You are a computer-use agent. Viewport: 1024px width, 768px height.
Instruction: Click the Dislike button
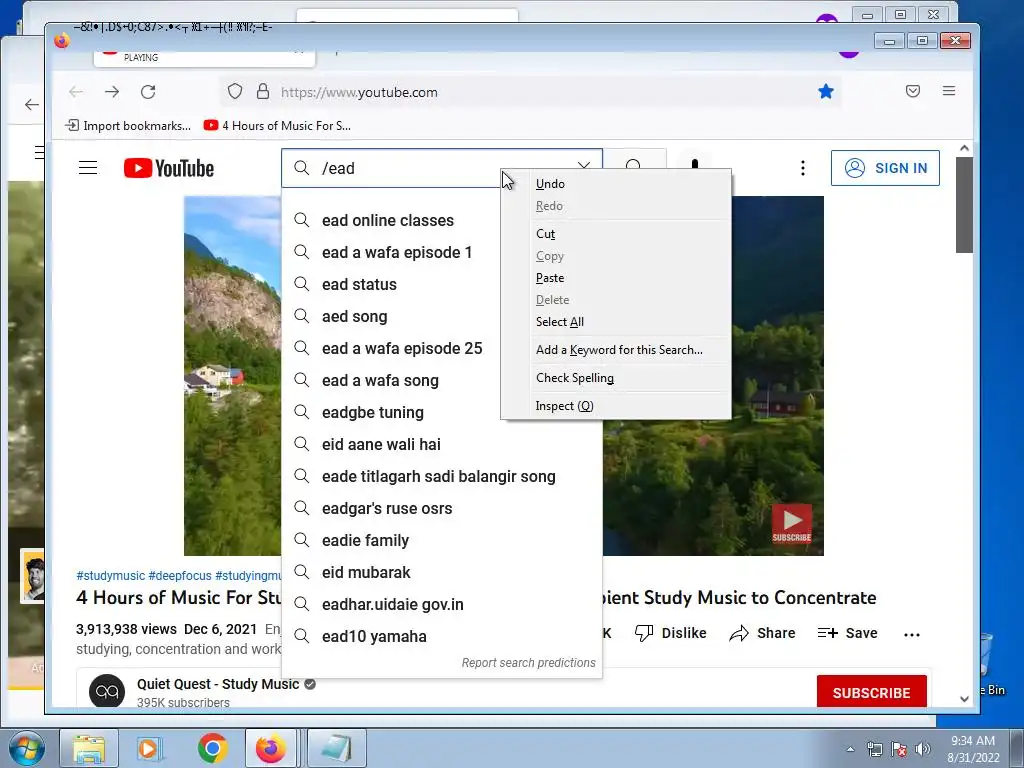tap(671, 633)
